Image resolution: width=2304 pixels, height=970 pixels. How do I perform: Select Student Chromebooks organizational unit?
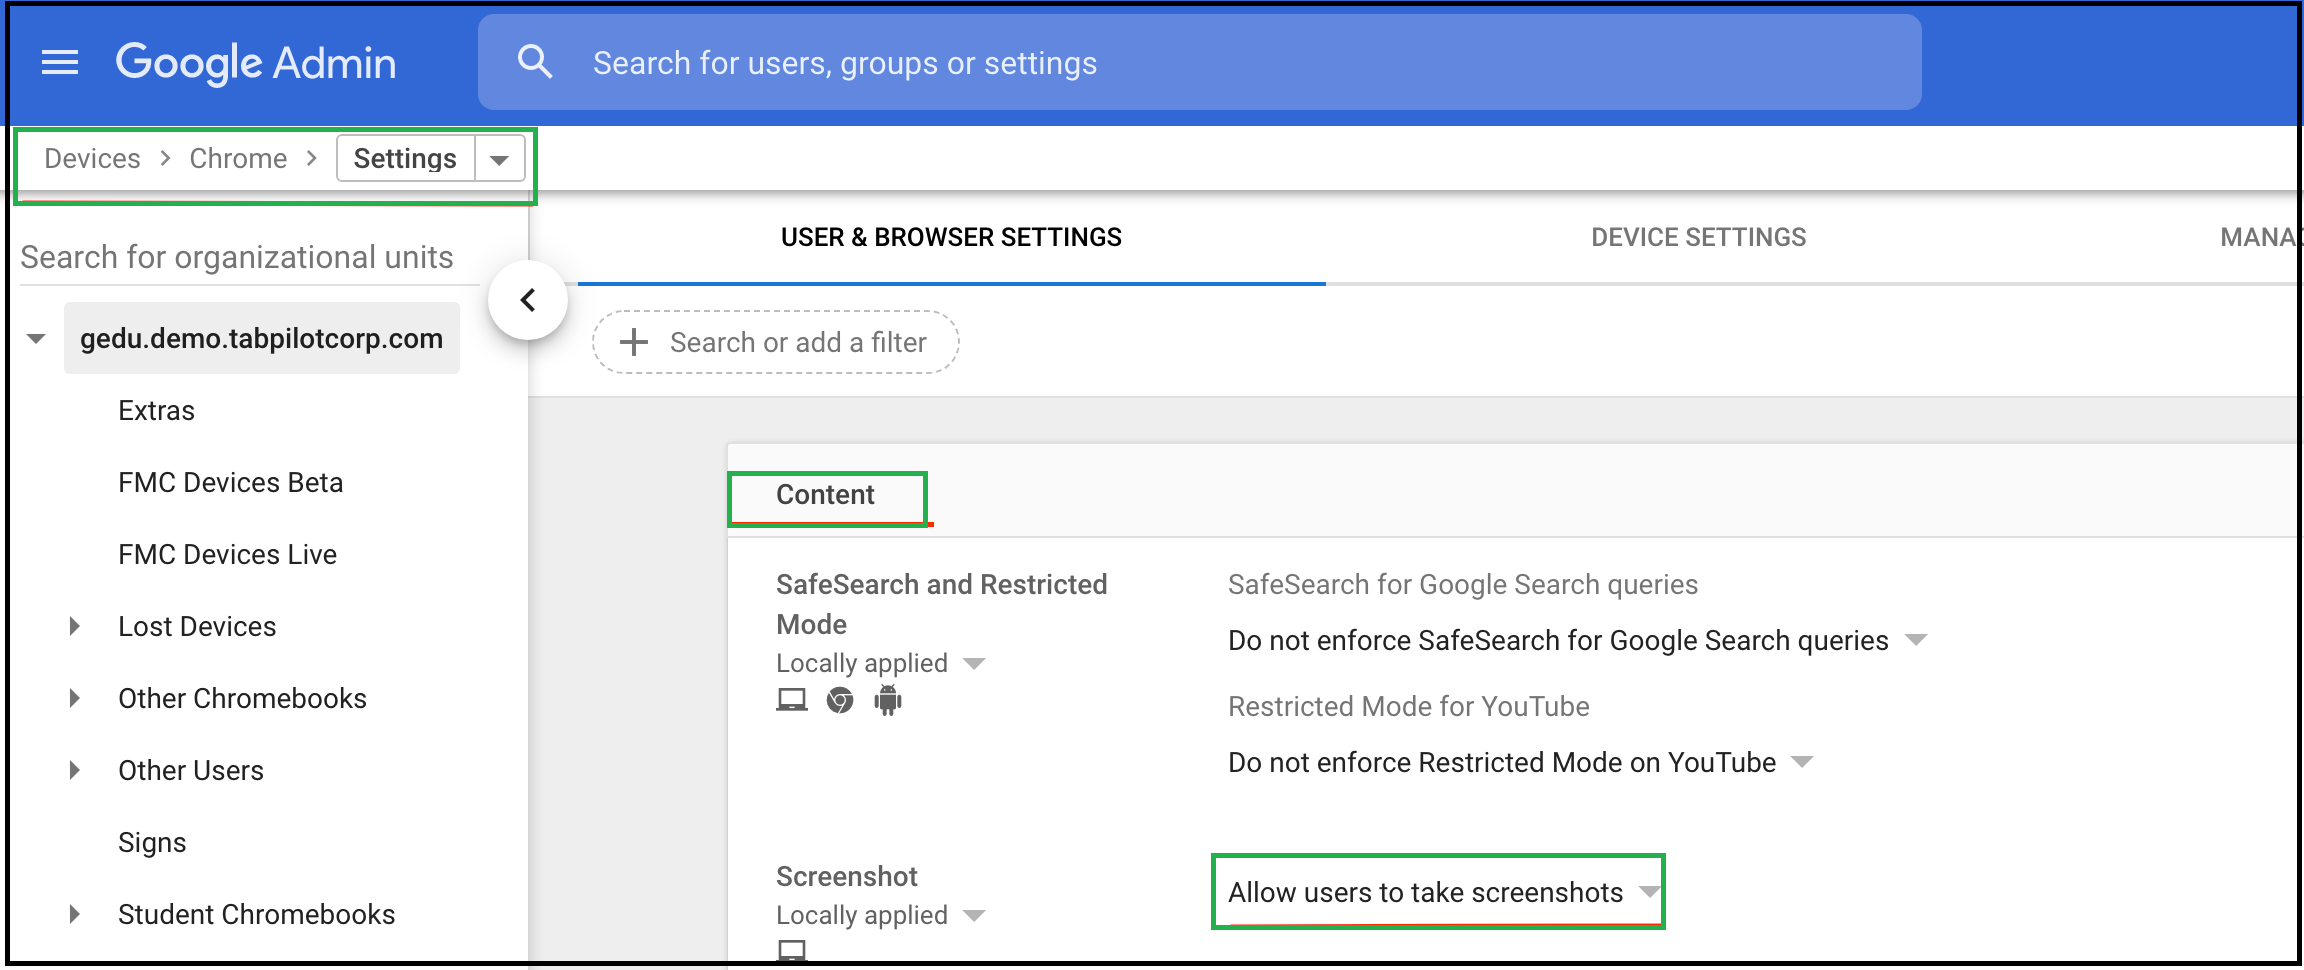tap(256, 914)
